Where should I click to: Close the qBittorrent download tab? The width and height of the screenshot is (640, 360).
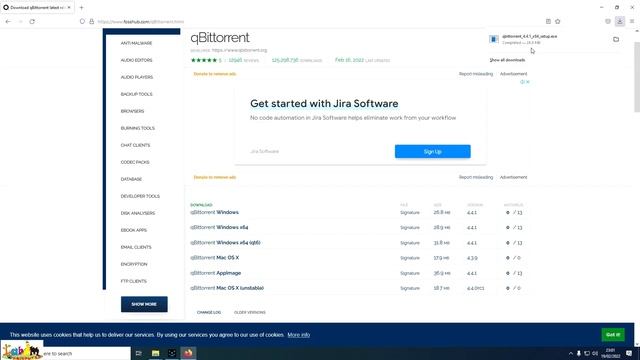pos(69,7)
